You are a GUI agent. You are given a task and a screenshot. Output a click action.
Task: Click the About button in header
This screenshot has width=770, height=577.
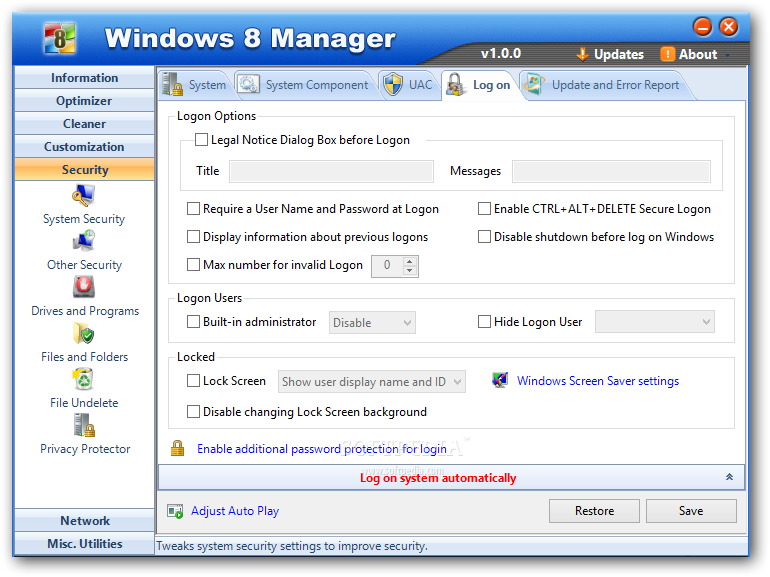689,55
